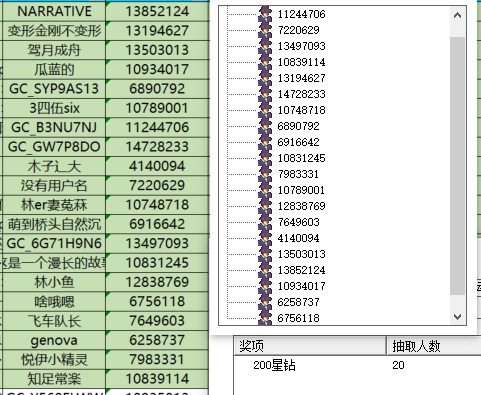Select winner ID 13497093 in list
The width and height of the screenshot is (481, 395).
pos(301,46)
